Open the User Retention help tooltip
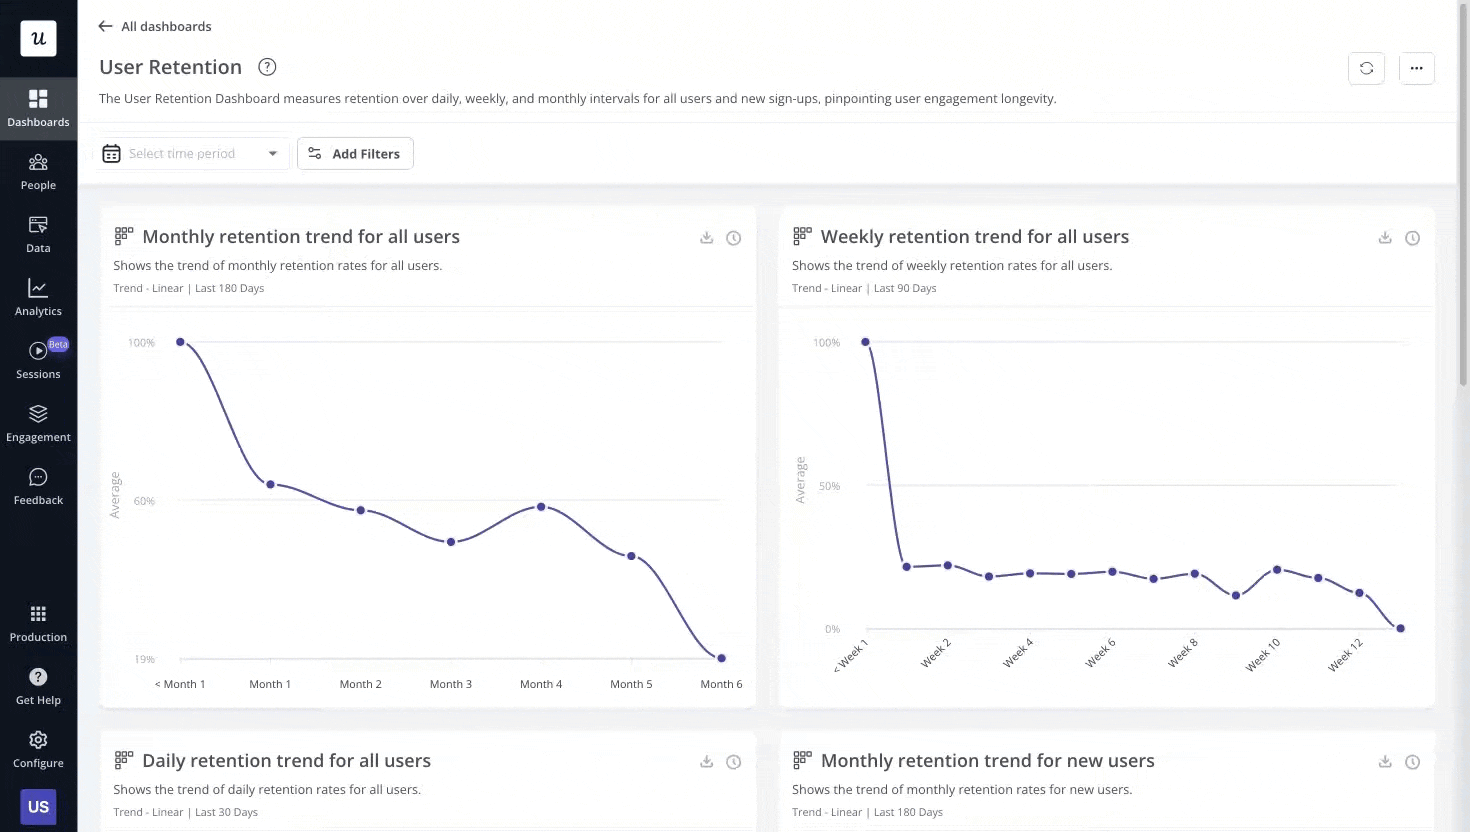The height and width of the screenshot is (832, 1470). [x=266, y=66]
